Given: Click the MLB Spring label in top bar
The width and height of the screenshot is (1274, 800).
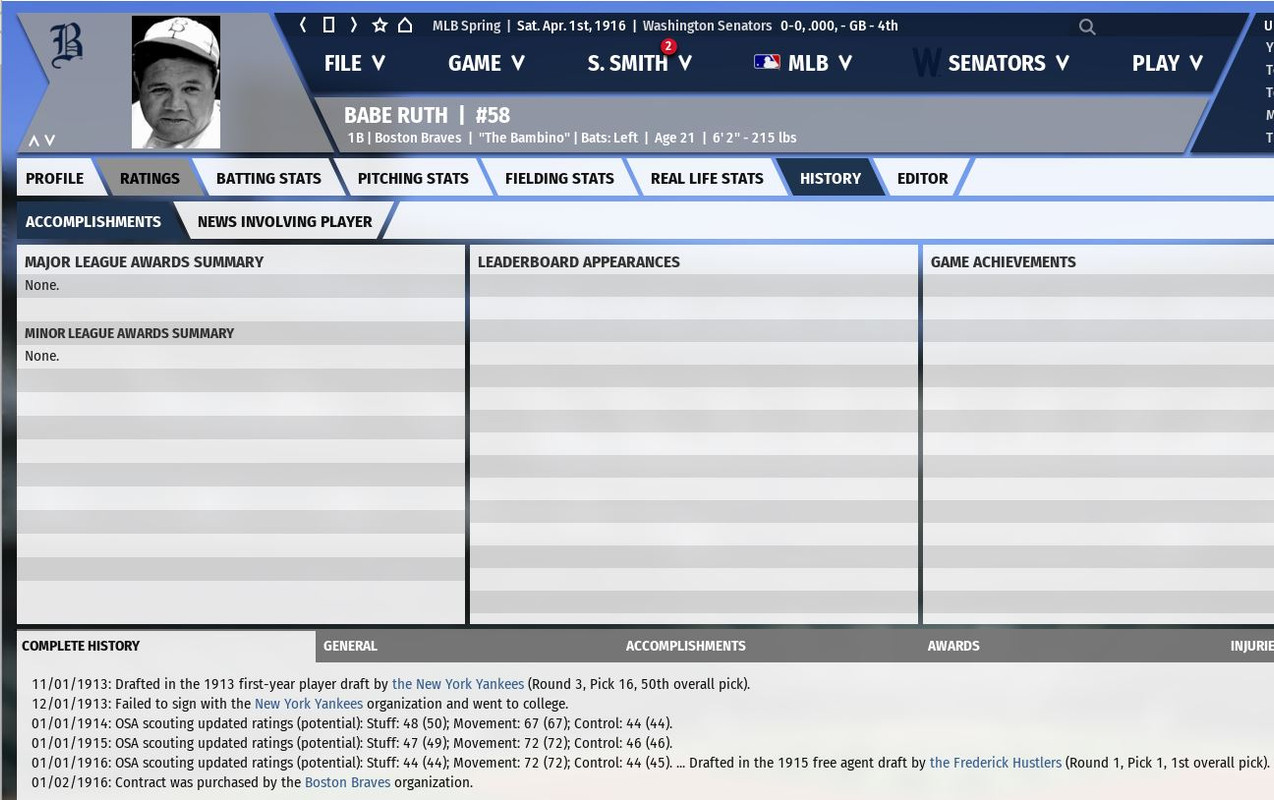Looking at the screenshot, I should point(466,26).
